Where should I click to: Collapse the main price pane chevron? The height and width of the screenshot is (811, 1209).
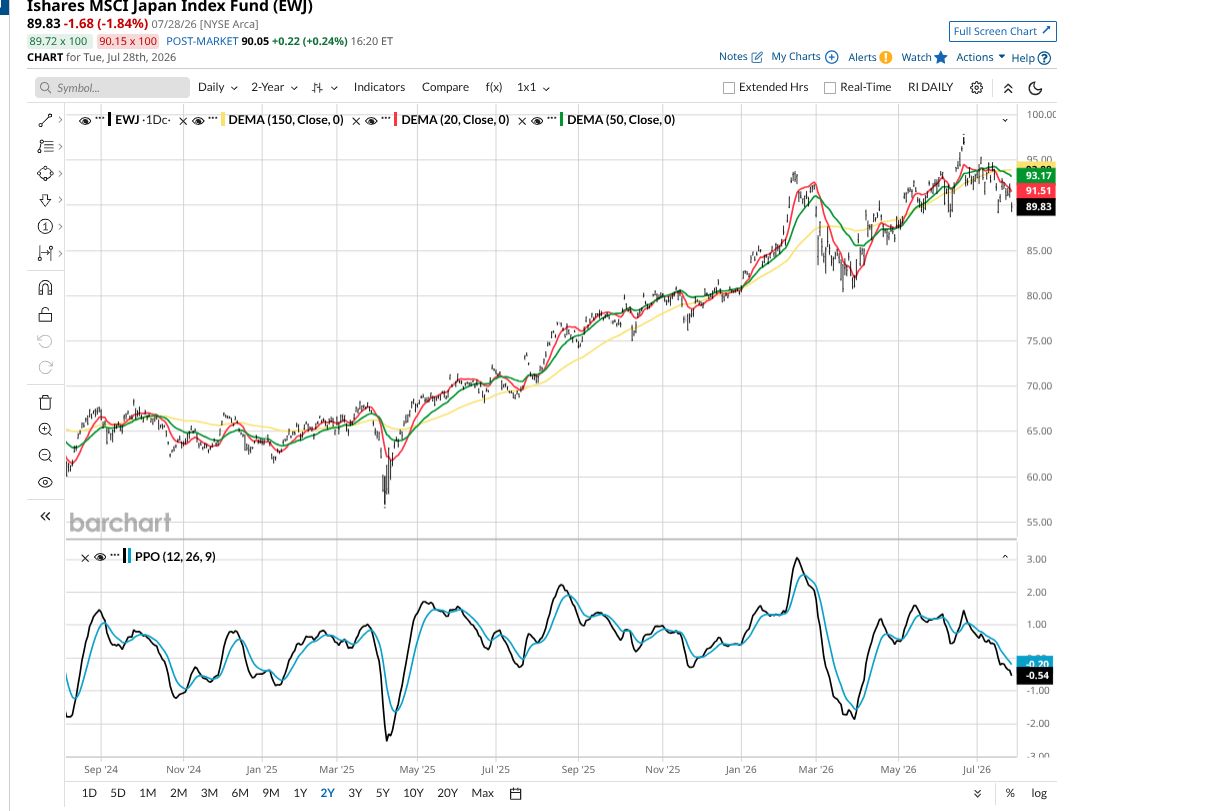1005,120
